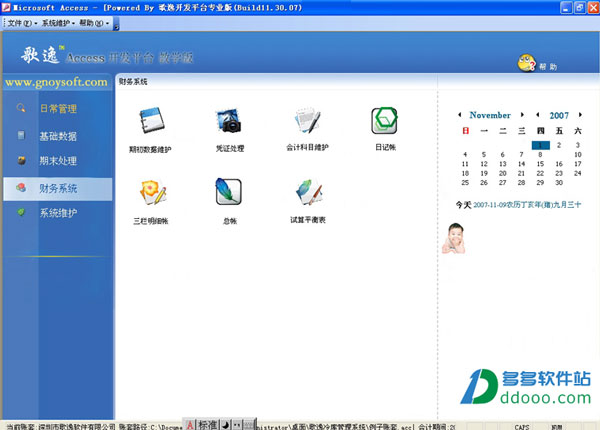The image size is (600, 430).
Task: Click the Sunday 日 column header
Action: [465, 131]
